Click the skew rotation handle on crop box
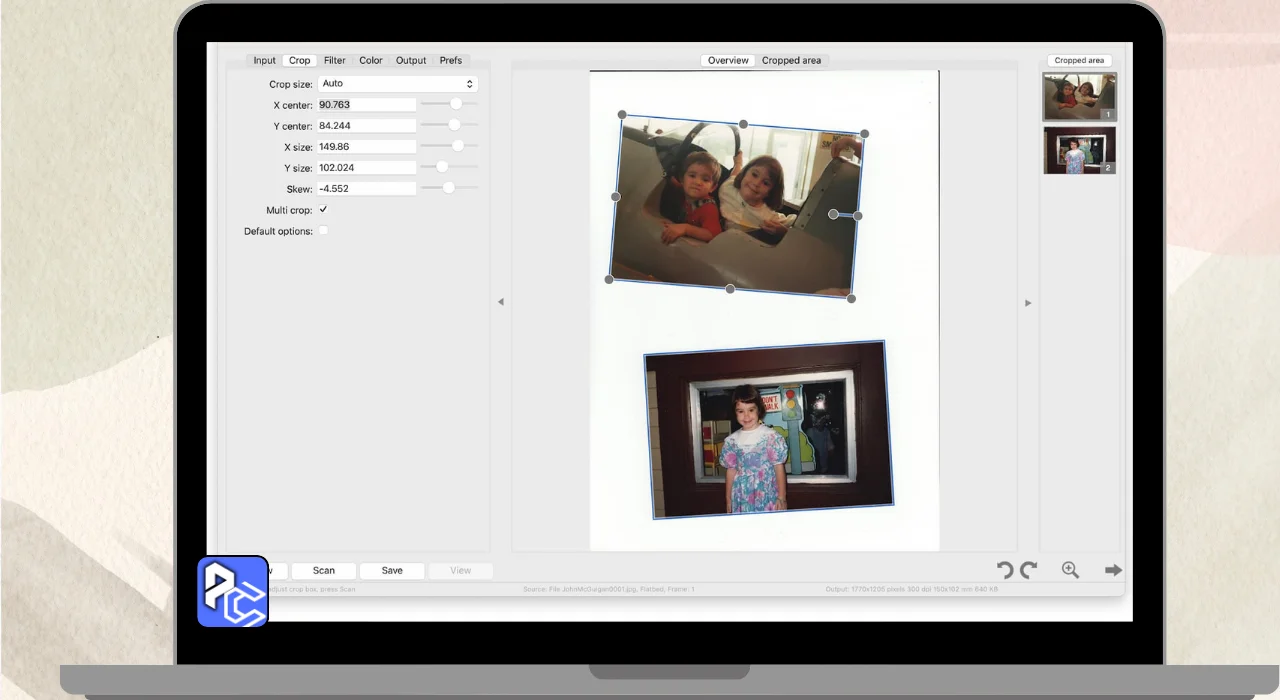Screen dimensions: 1280x700 (833, 214)
